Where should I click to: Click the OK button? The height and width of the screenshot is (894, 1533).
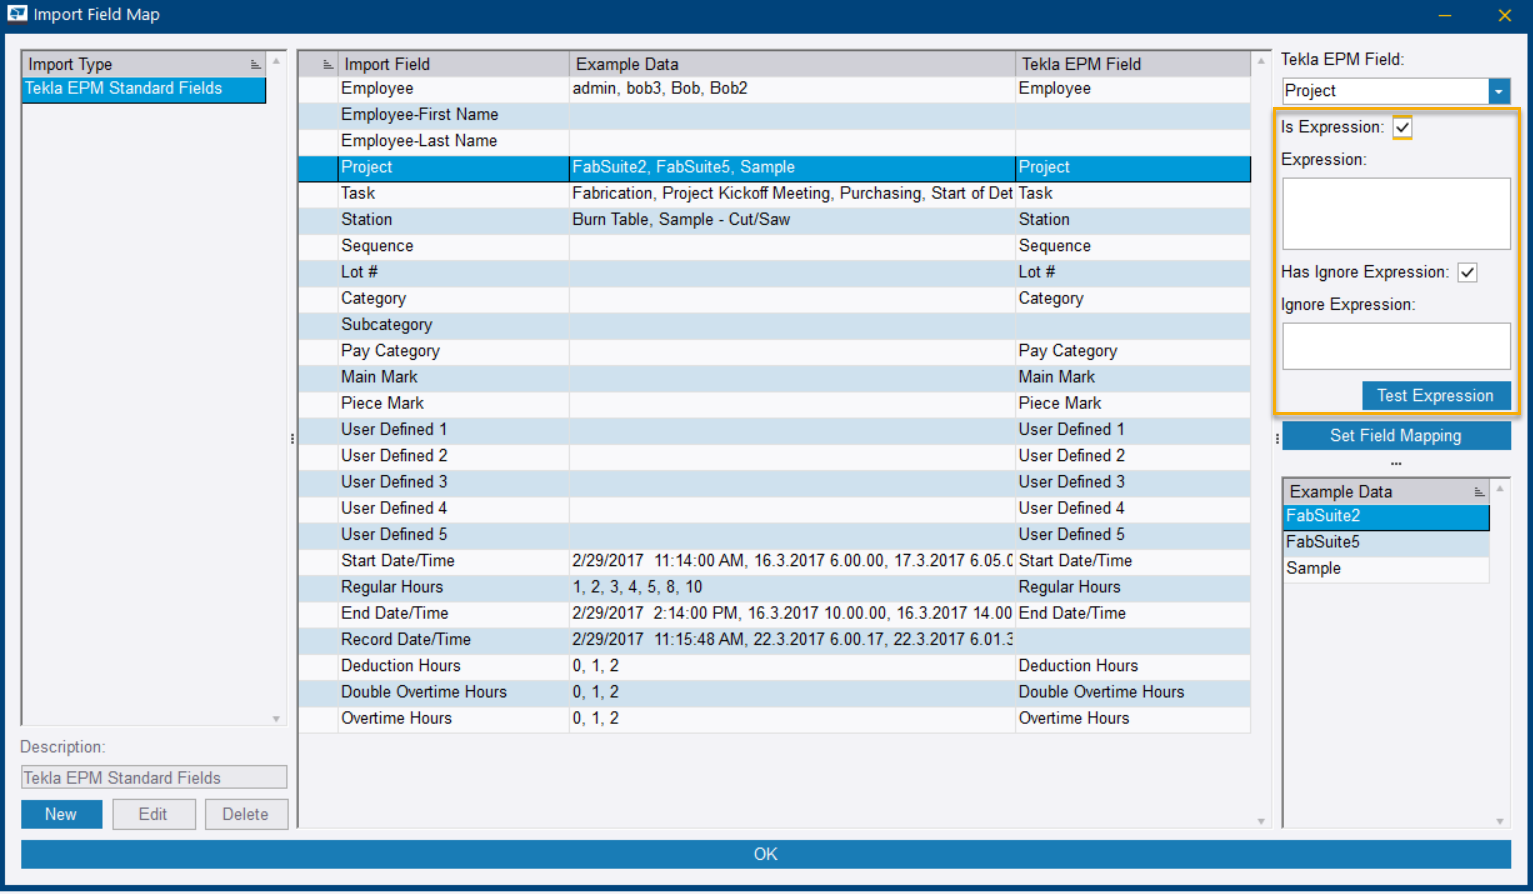tap(766, 854)
